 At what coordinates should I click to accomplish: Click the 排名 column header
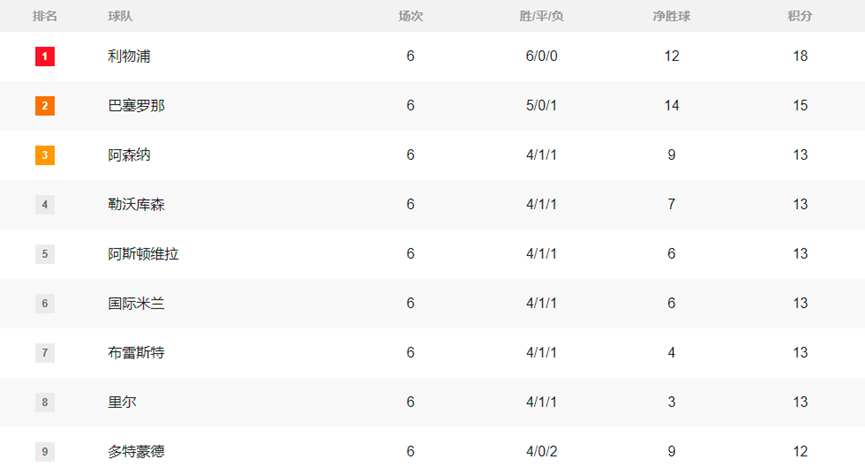(x=45, y=16)
